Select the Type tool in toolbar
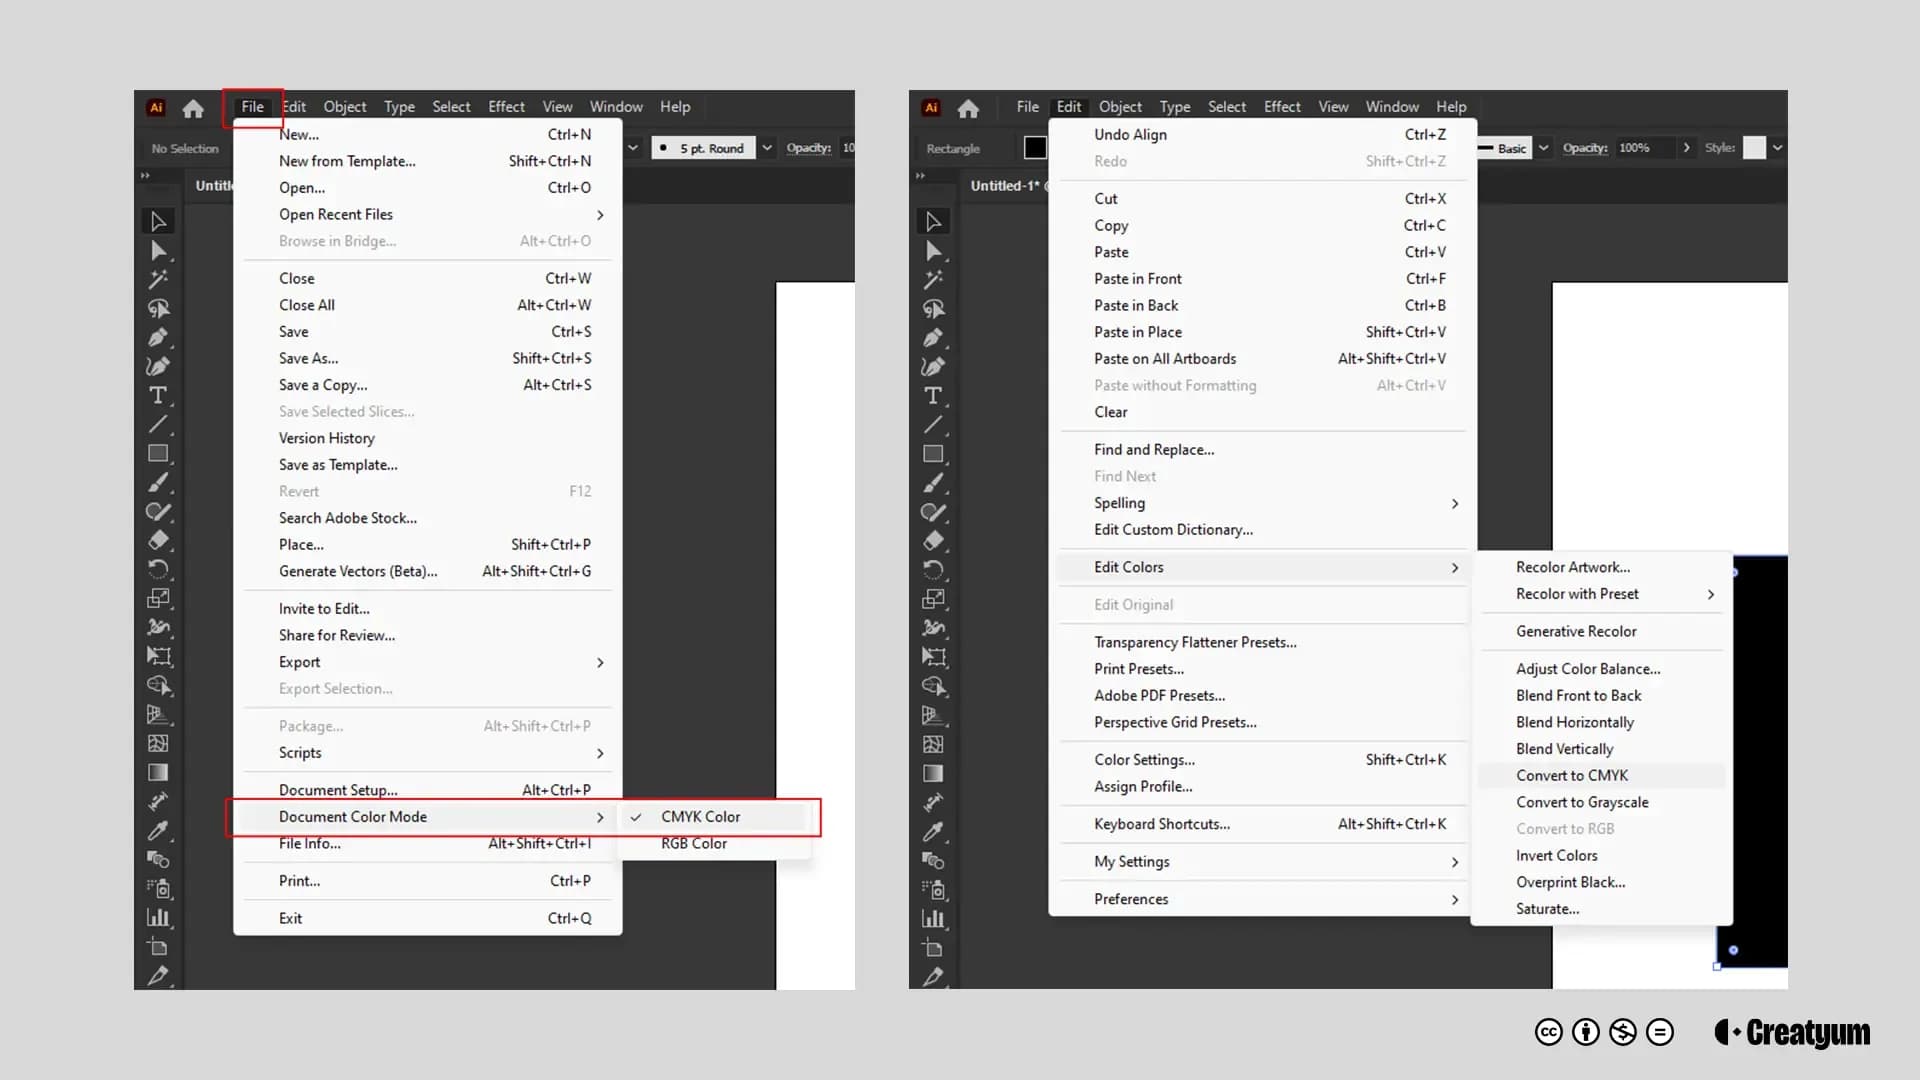 [158, 396]
